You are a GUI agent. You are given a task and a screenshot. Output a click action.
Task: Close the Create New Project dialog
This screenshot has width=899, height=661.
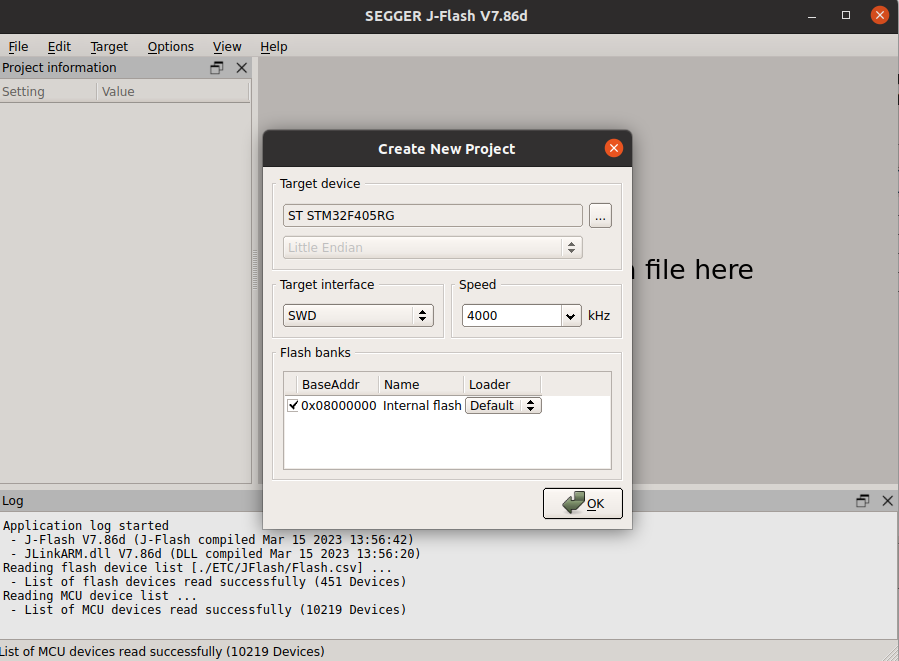tap(613, 148)
